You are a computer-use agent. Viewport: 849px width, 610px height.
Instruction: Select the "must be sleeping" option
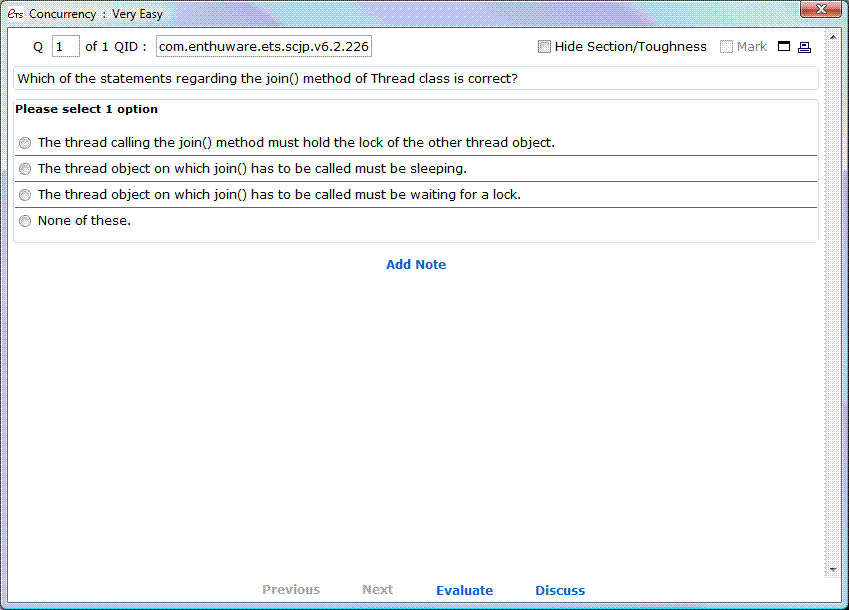coord(25,169)
